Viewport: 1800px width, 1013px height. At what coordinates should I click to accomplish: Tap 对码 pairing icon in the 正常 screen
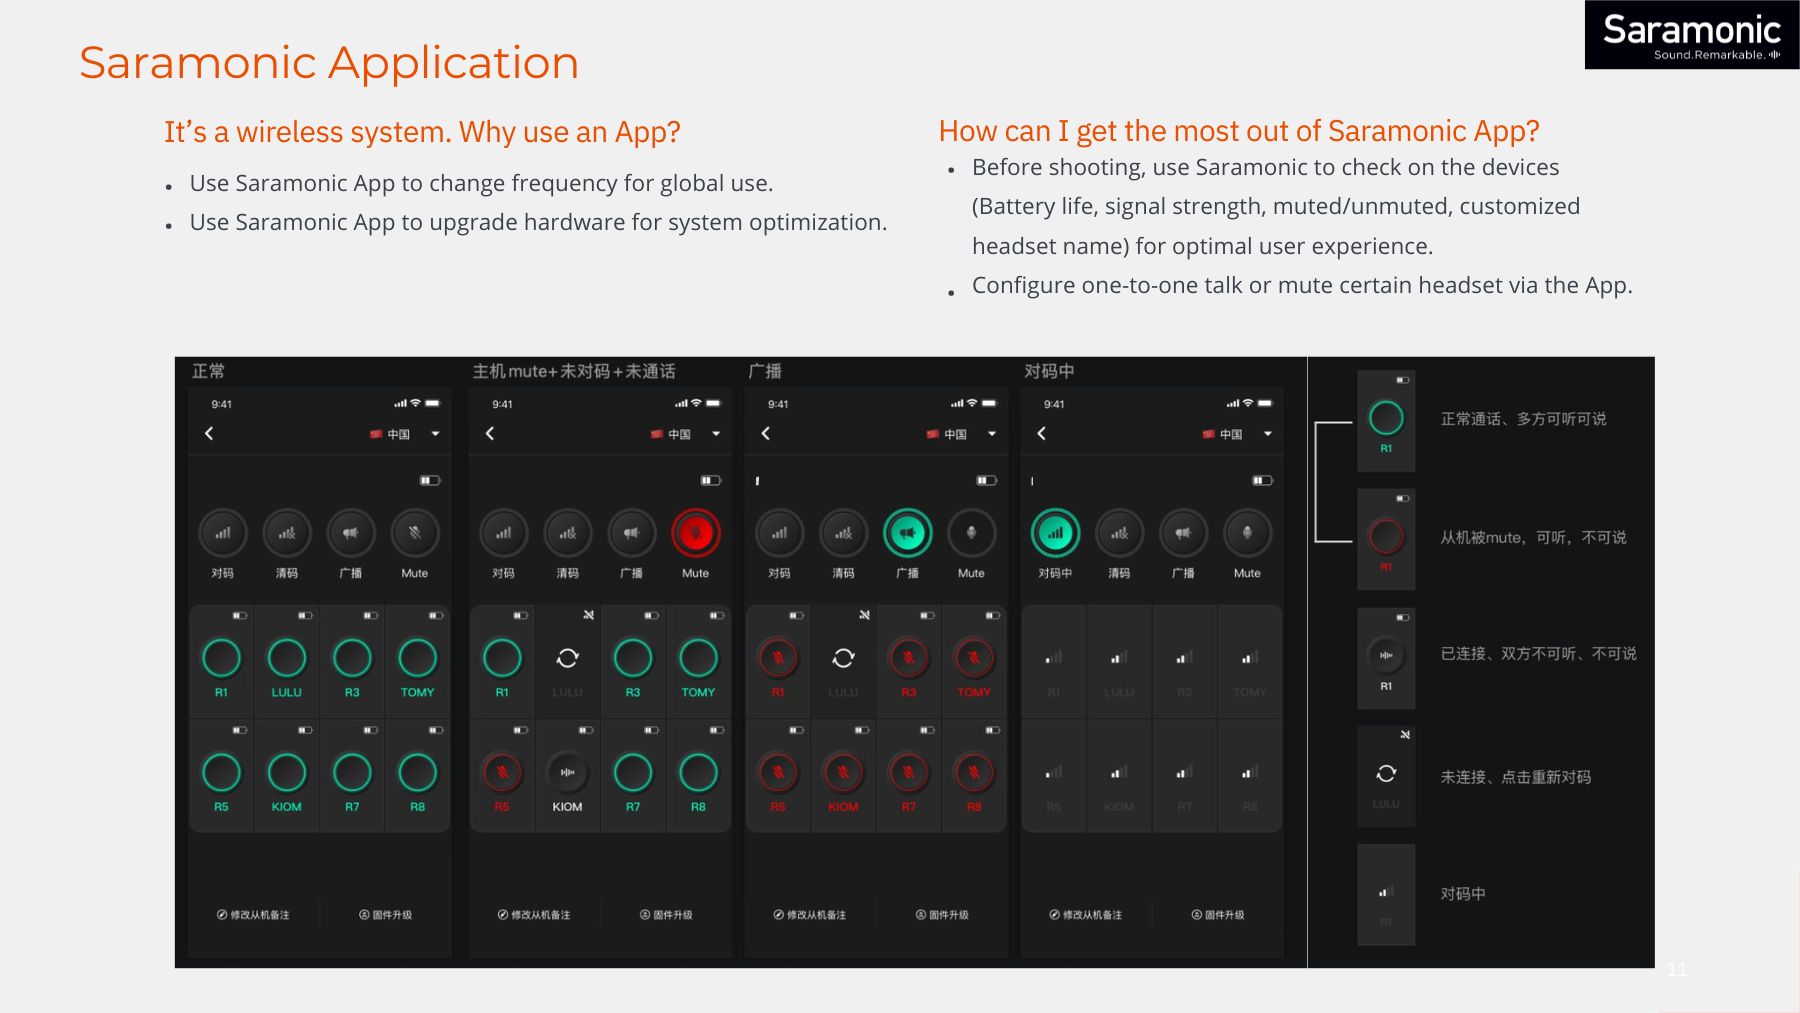click(222, 533)
